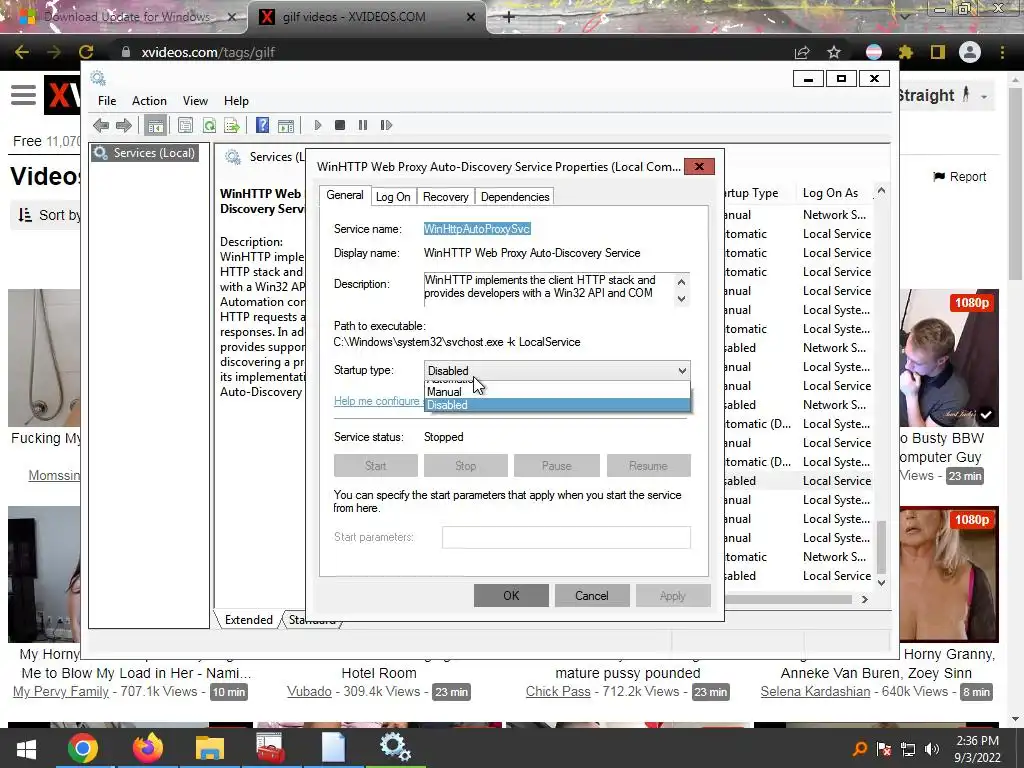This screenshot has height=768, width=1024.
Task: Open Google Chrome from the taskbar
Action: [82, 748]
